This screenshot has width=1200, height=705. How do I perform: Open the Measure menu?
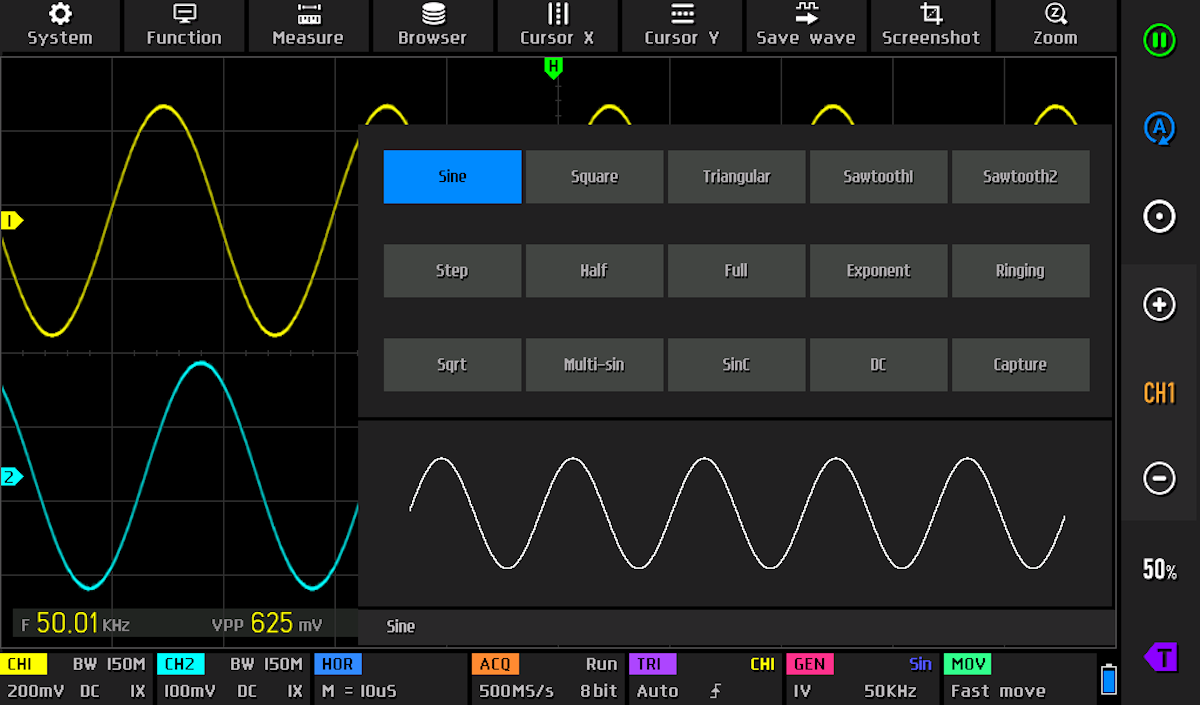pos(308,25)
